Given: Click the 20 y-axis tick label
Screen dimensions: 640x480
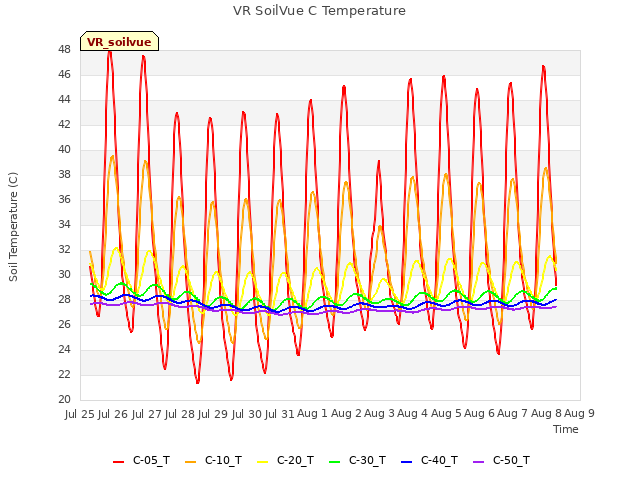Looking at the screenshot, I should pyautogui.click(x=64, y=399).
